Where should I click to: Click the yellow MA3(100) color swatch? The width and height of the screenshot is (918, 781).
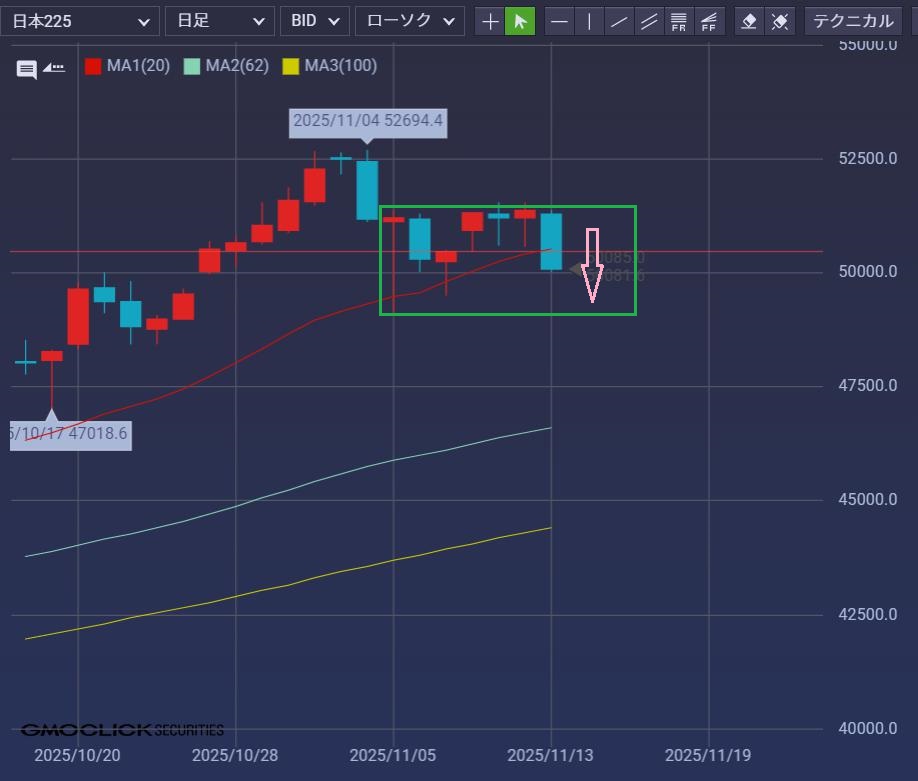tap(291, 67)
